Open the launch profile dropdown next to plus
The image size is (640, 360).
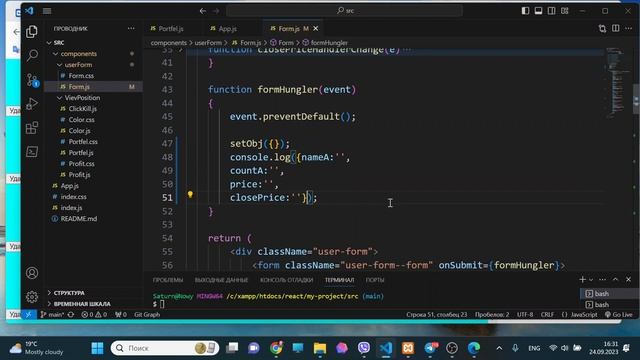pos(591,280)
